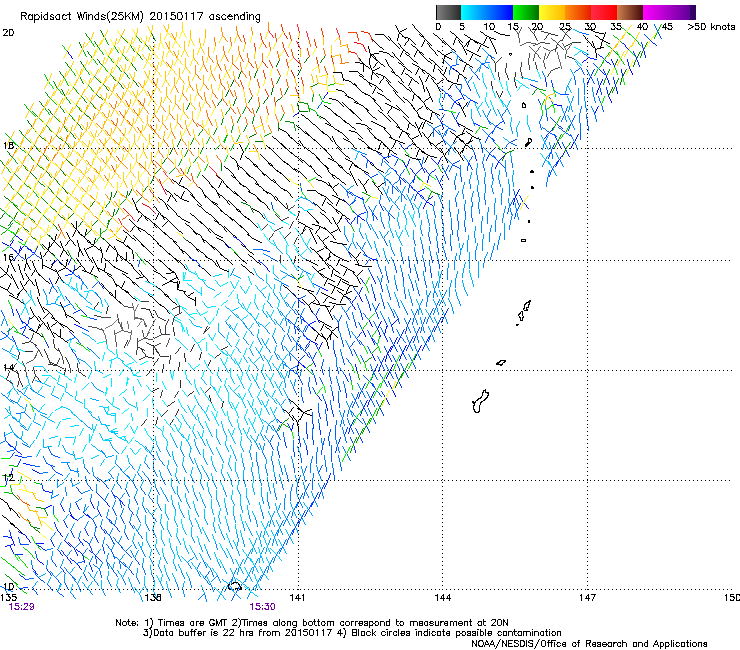The width and height of the screenshot is (740, 650).
Task: Click the cyan 5-10 knots legend segment
Action: tap(474, 12)
